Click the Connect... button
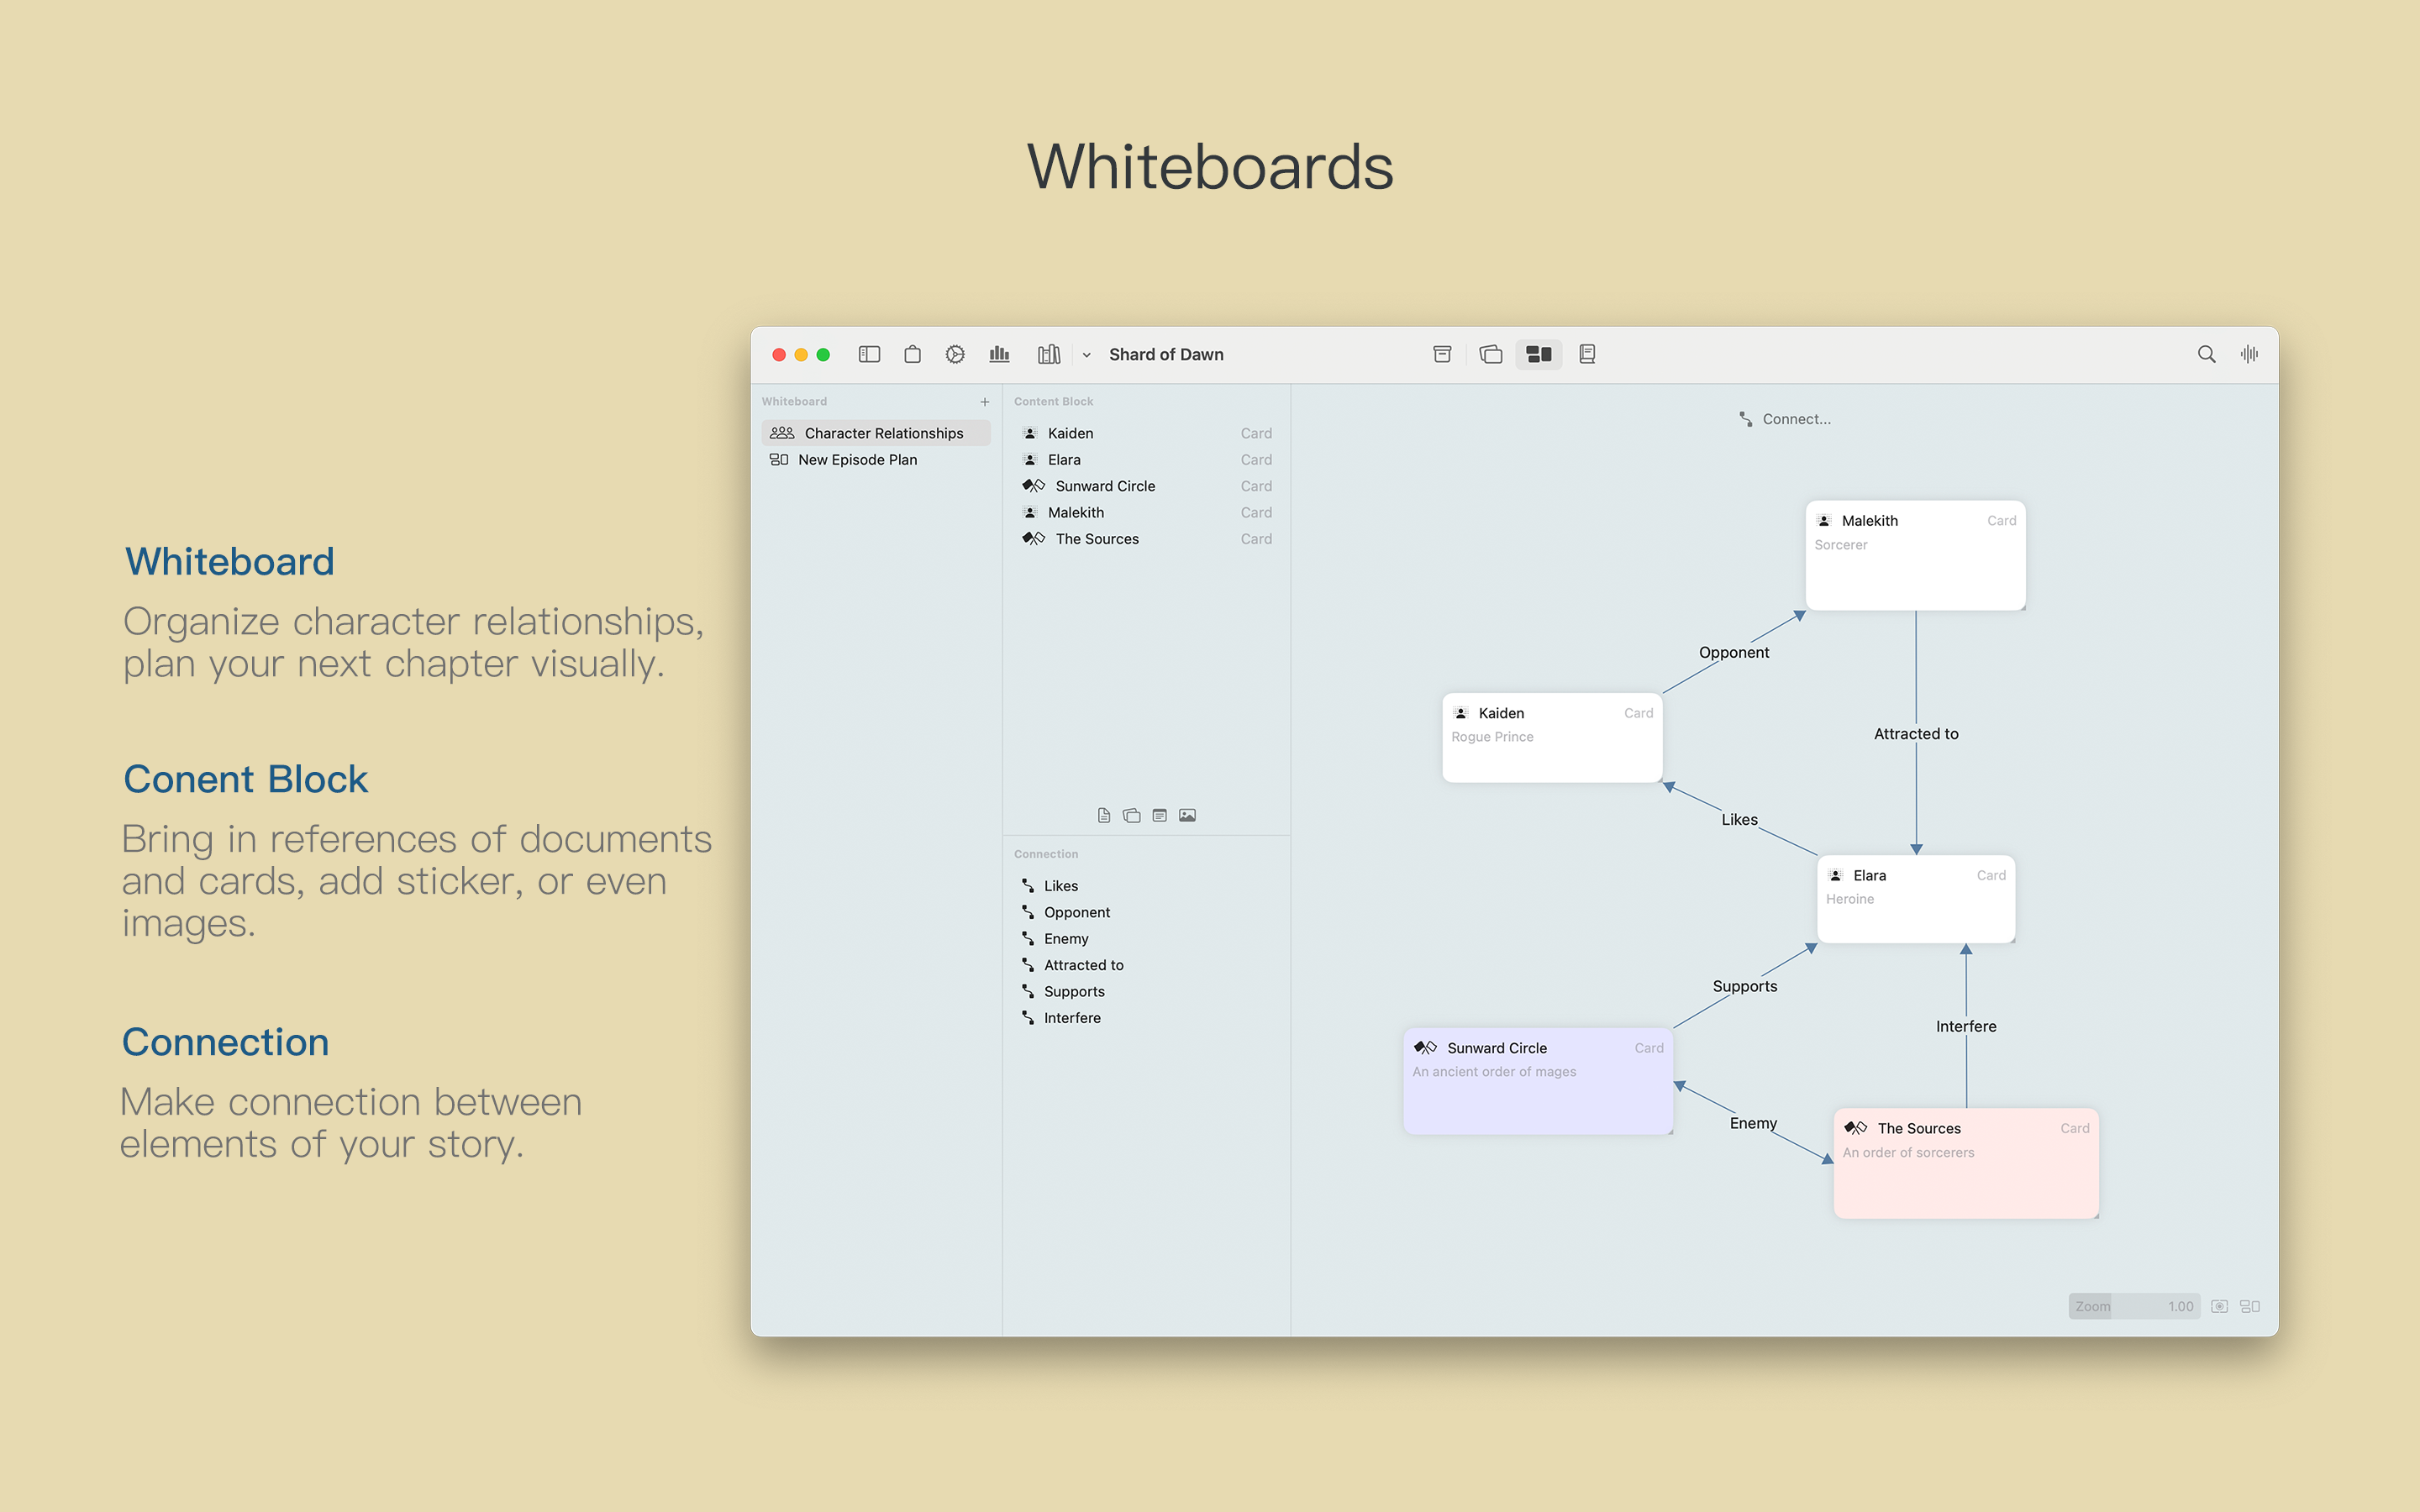This screenshot has width=2420, height=1512. pyautogui.click(x=1785, y=419)
